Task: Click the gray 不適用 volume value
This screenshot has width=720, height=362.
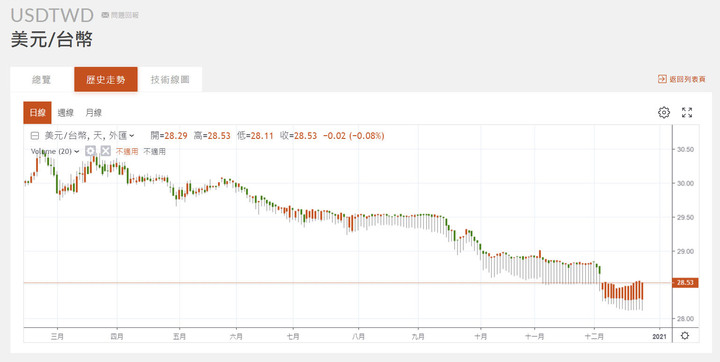Action: (154, 152)
